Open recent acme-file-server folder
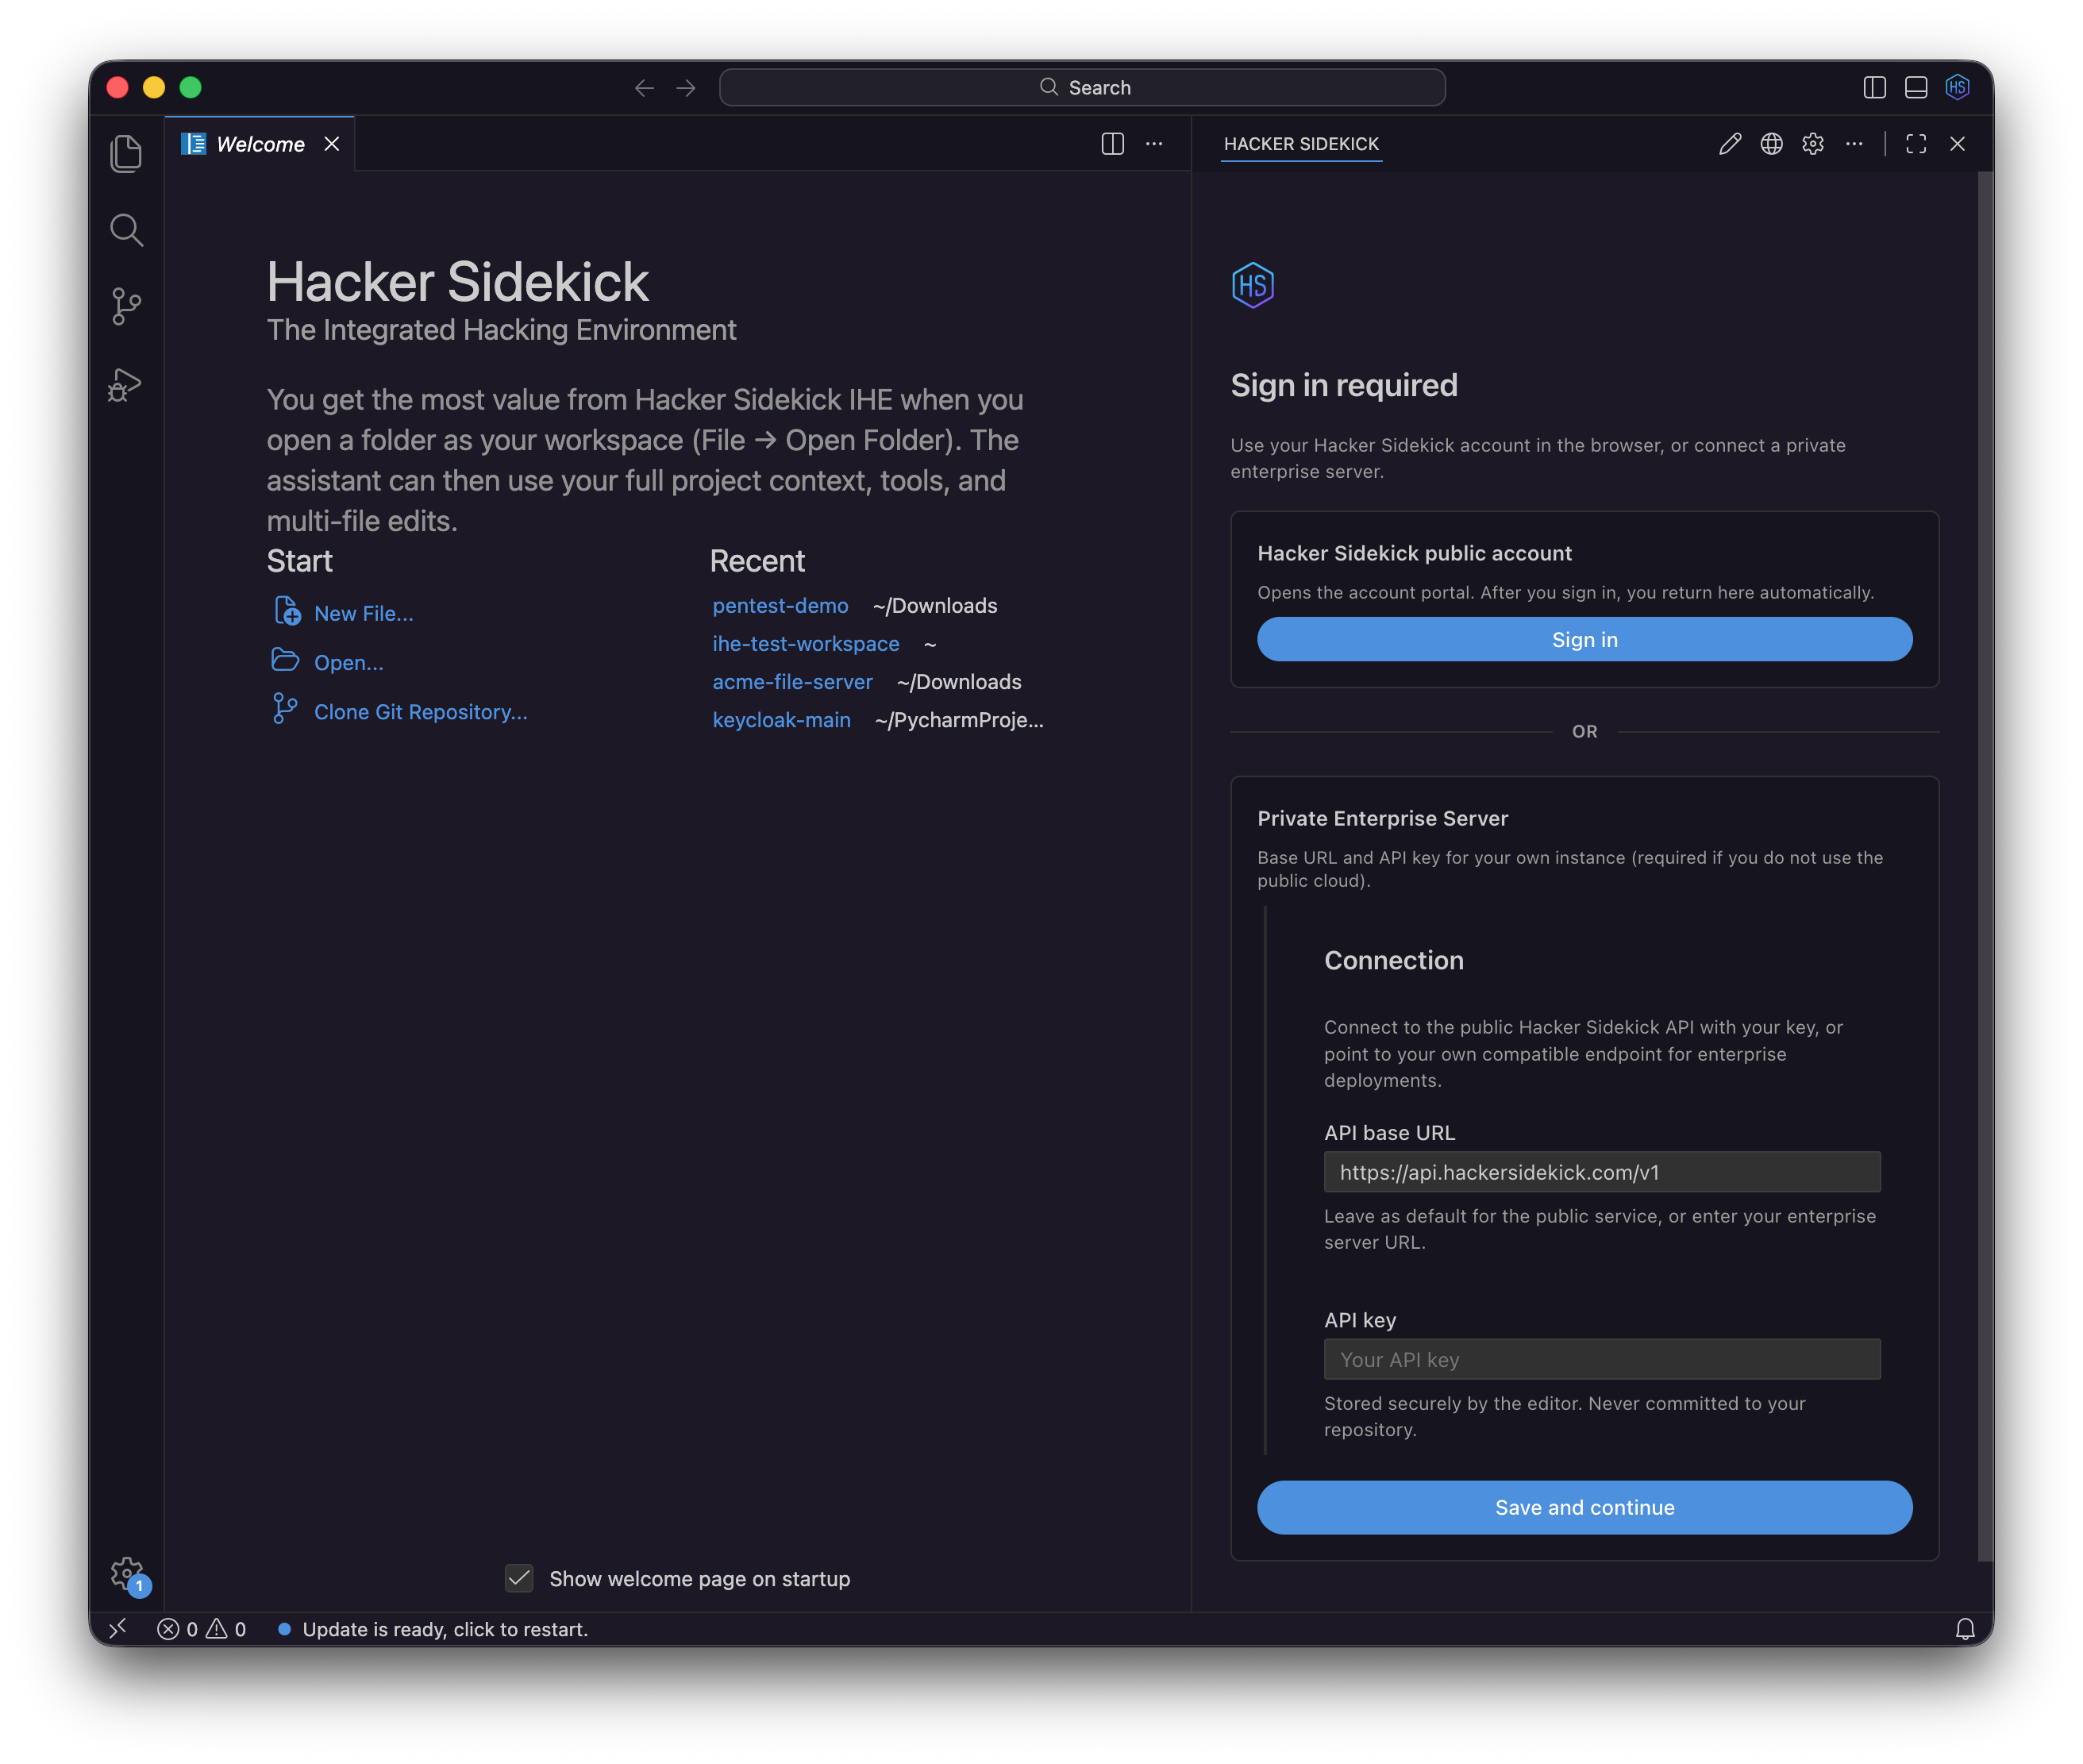The image size is (2083, 1764). click(x=793, y=682)
